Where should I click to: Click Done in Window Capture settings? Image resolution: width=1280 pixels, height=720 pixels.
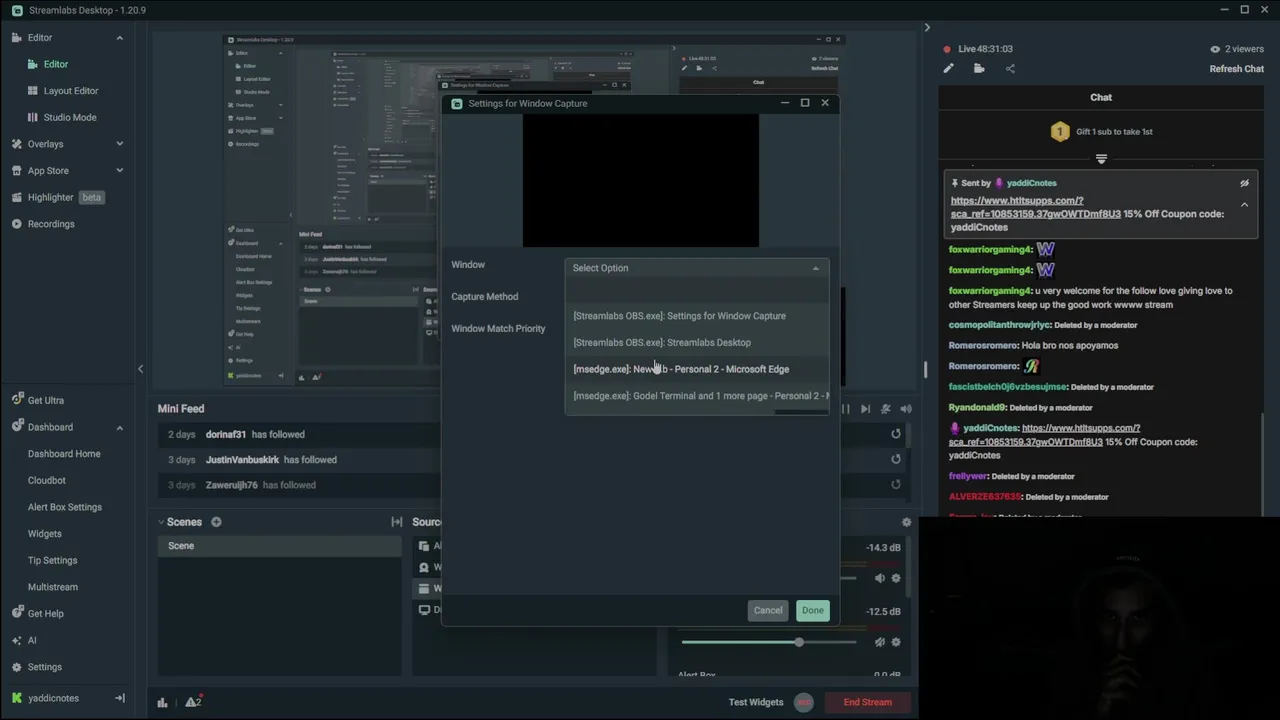(812, 610)
